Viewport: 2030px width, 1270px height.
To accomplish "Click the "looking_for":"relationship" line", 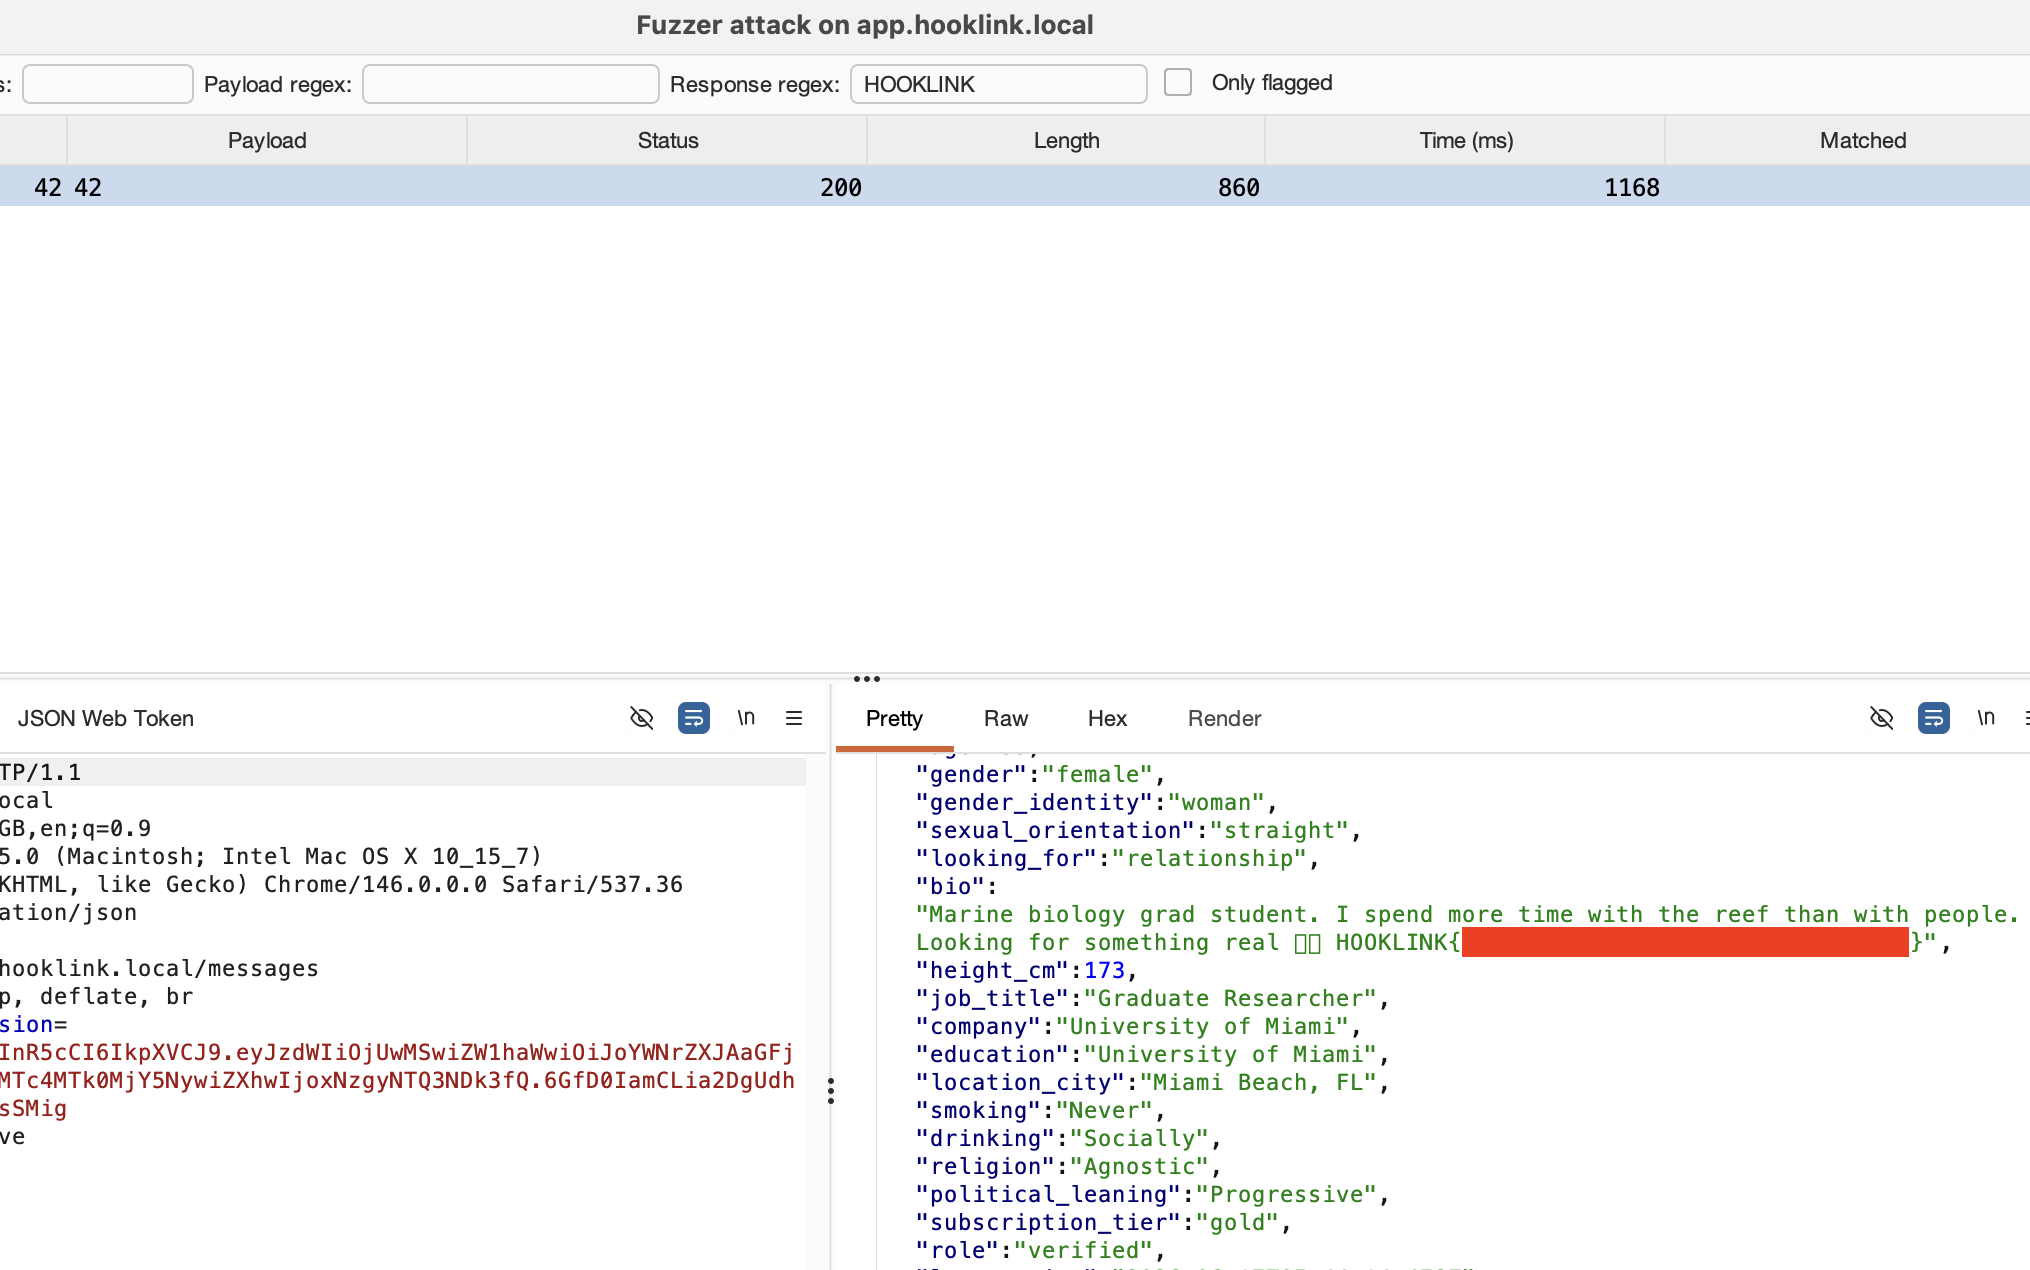I will (1118, 858).
